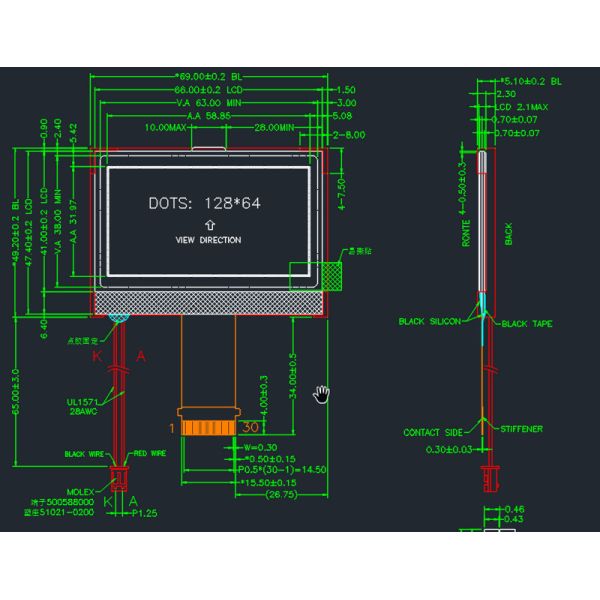The height and width of the screenshot is (600, 600).
Task: Select the orange FPC connector pins
Action: pos(208,428)
